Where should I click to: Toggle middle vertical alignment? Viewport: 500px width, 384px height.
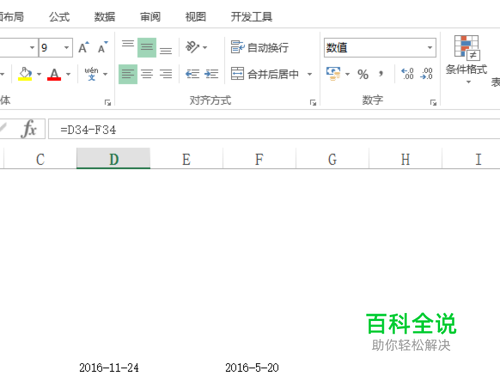coord(147,48)
